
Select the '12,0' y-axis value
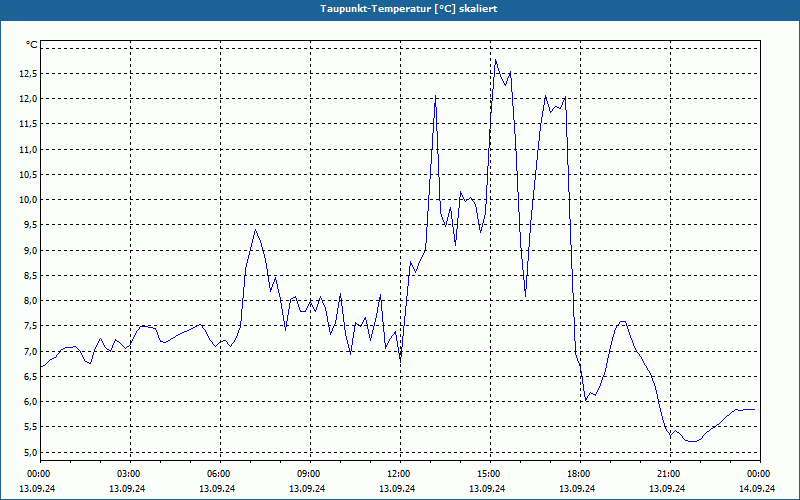pyautogui.click(x=28, y=99)
